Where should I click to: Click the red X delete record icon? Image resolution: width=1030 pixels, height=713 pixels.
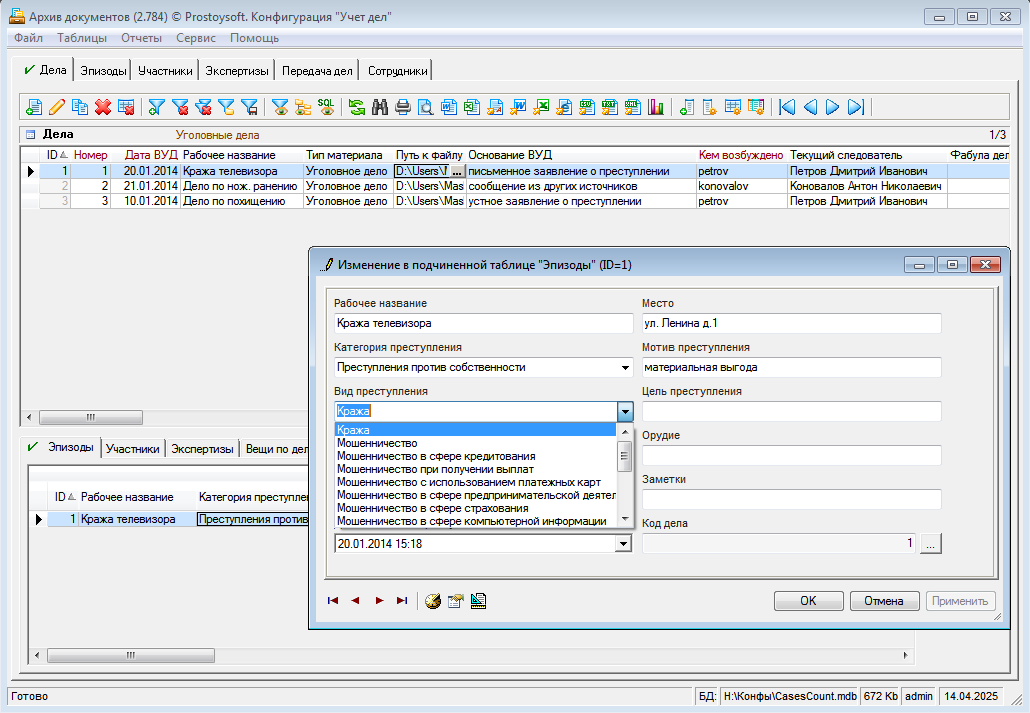coord(102,107)
